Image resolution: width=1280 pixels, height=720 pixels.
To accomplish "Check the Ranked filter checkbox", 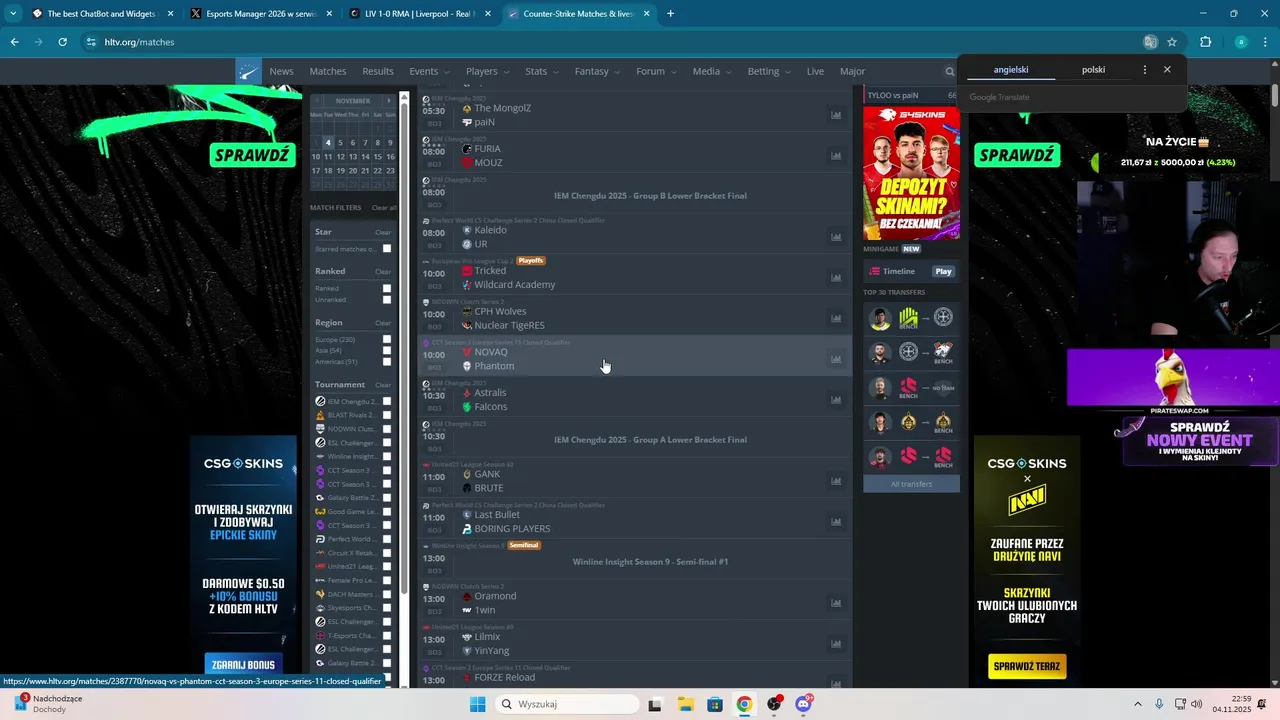I will (x=387, y=288).
